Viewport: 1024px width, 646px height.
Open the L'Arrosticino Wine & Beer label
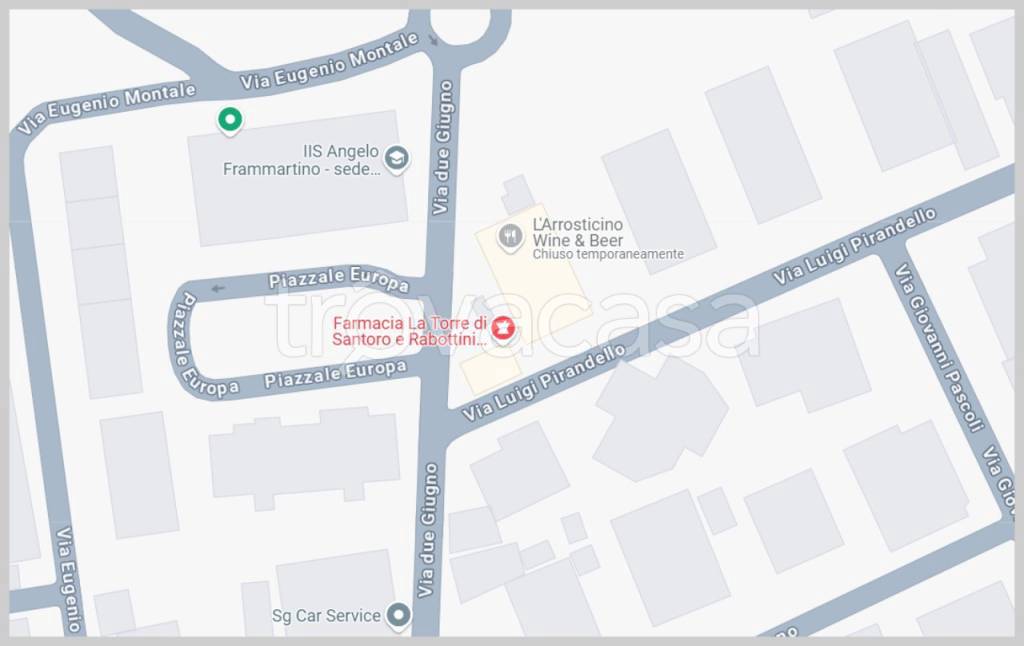coord(578,232)
